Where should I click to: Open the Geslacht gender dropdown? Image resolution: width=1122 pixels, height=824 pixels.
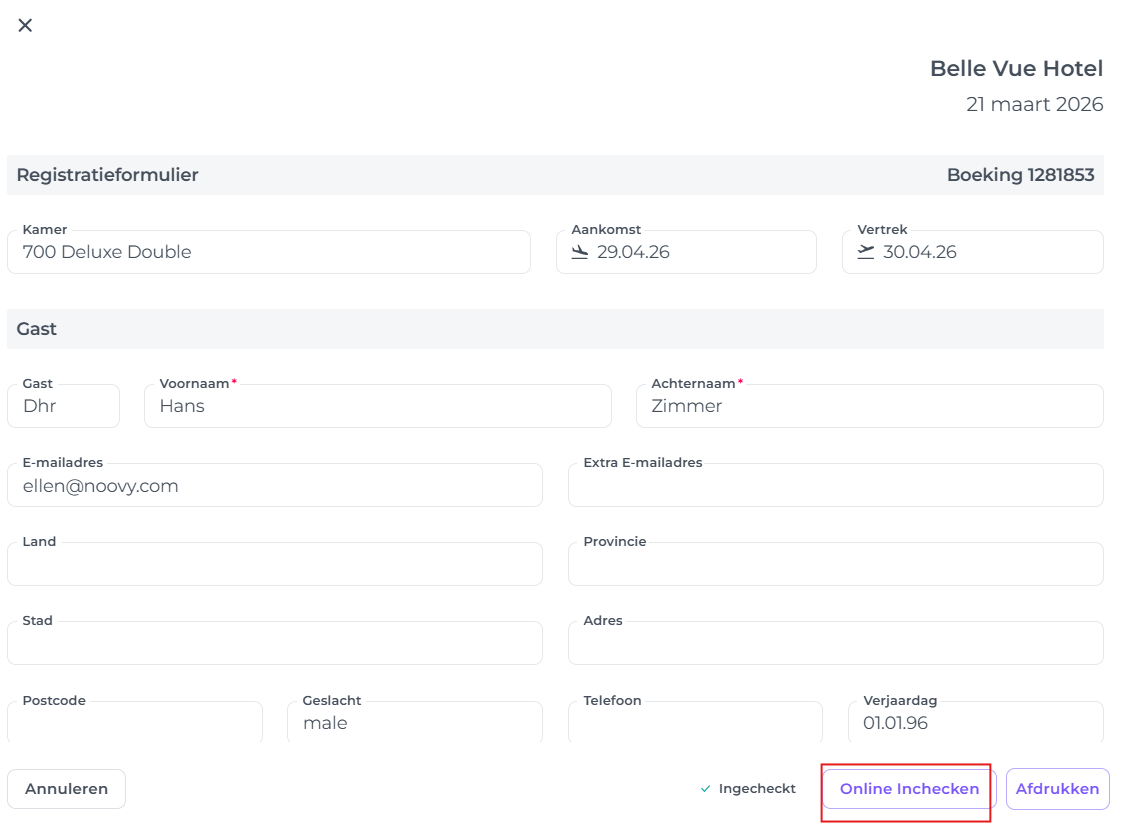click(x=414, y=722)
